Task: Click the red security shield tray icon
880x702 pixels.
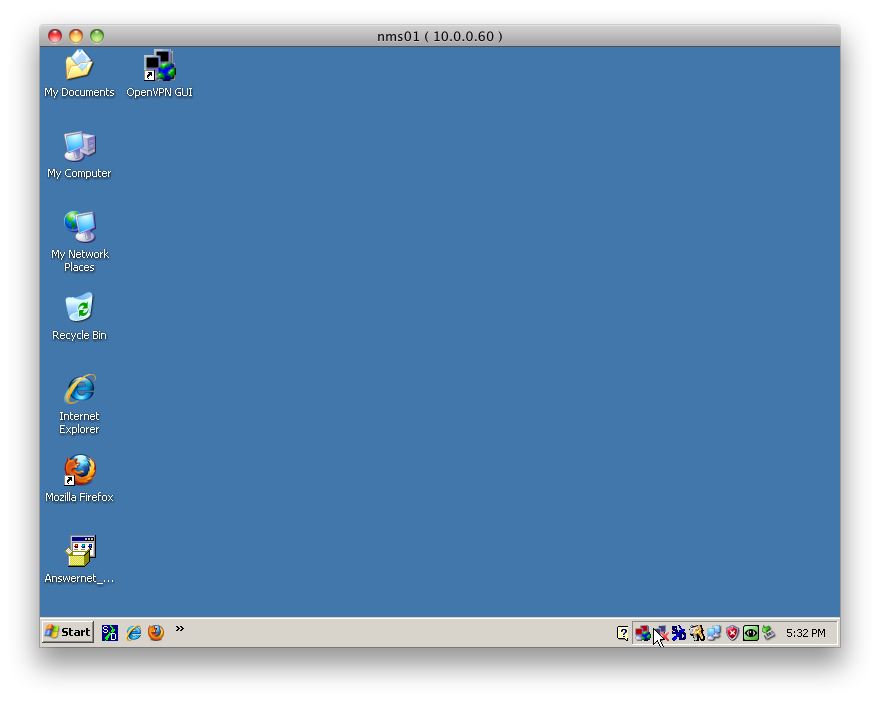Action: (x=732, y=634)
